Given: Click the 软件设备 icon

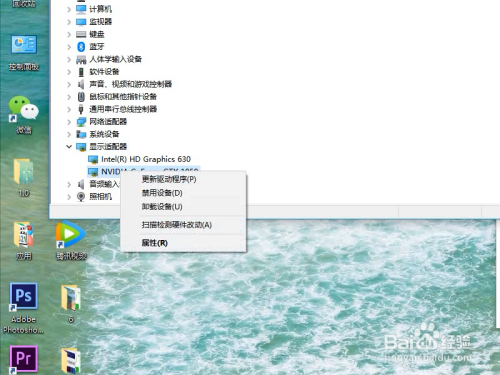Looking at the screenshot, I should click(81, 72).
